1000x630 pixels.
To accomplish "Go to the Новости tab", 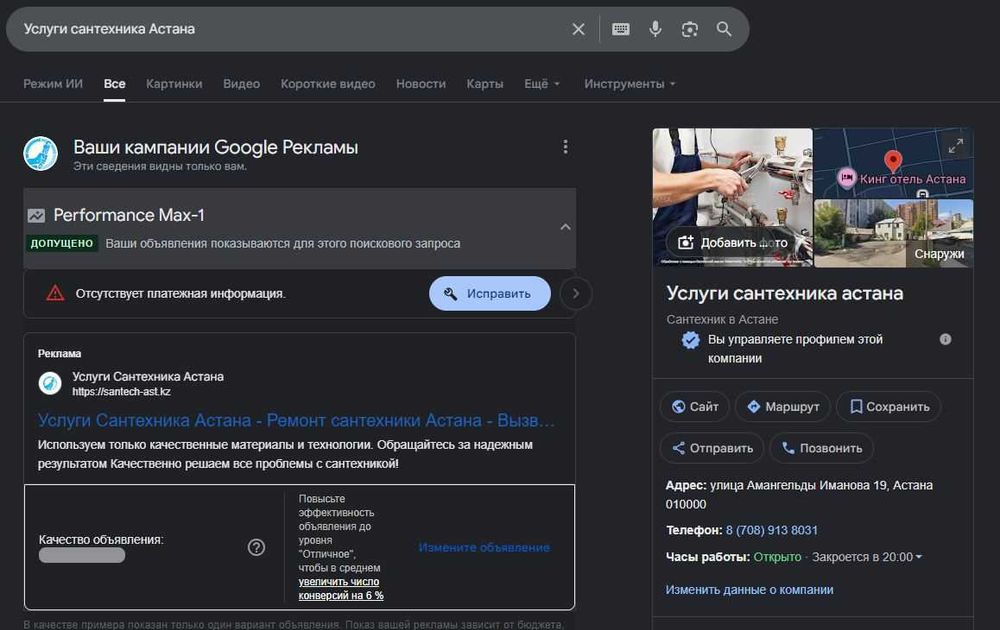I will click(x=421, y=84).
